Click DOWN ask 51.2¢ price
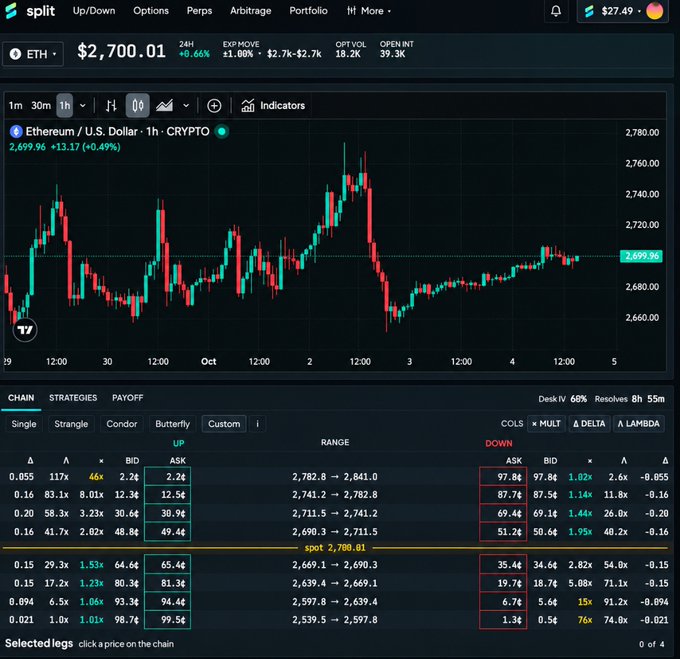Image resolution: width=680 pixels, height=659 pixels. (x=503, y=532)
